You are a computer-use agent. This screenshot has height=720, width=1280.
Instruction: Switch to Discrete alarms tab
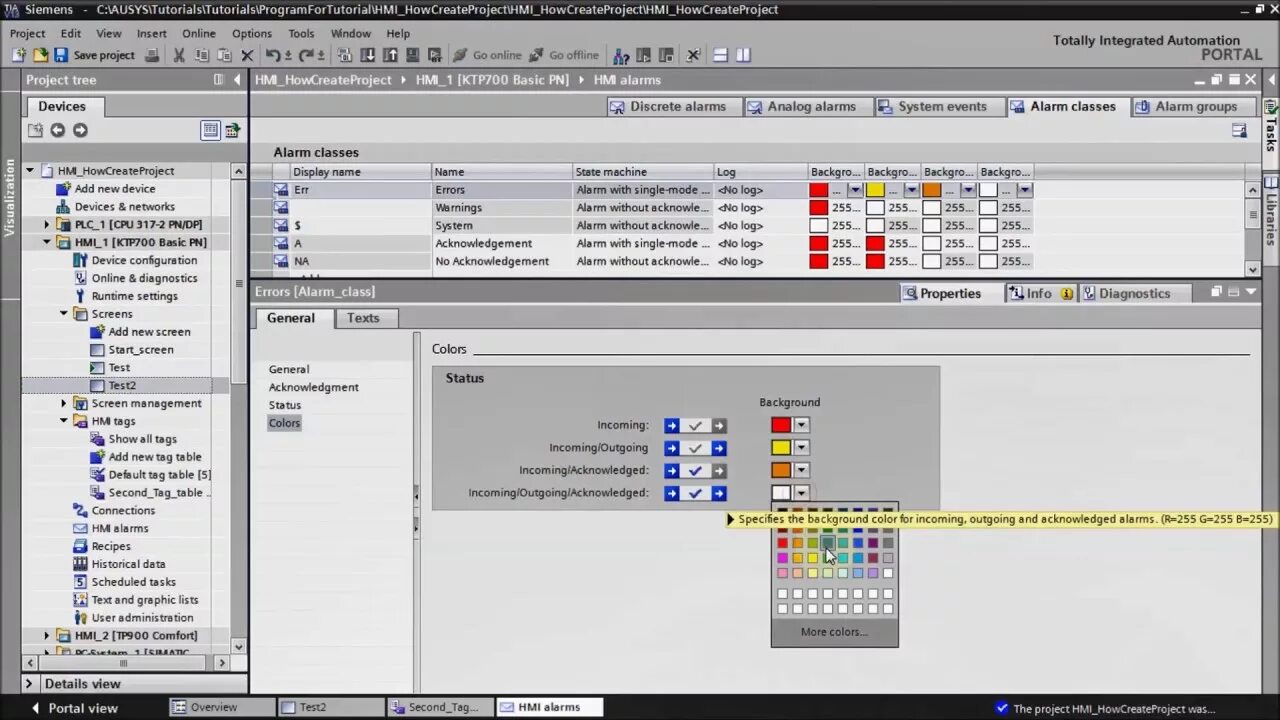673,106
